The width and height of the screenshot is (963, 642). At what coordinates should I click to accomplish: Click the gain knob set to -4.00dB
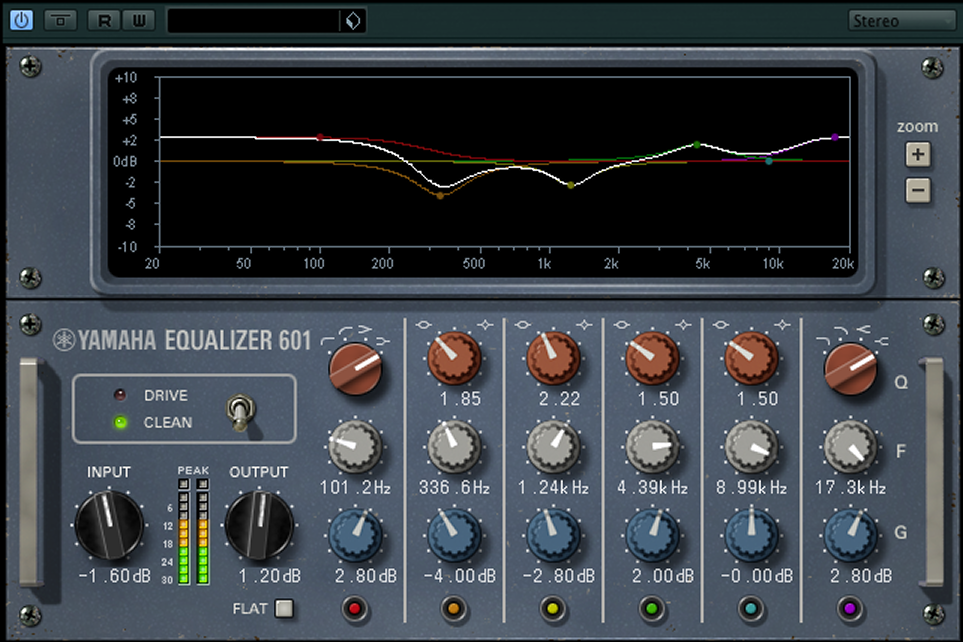[454, 535]
